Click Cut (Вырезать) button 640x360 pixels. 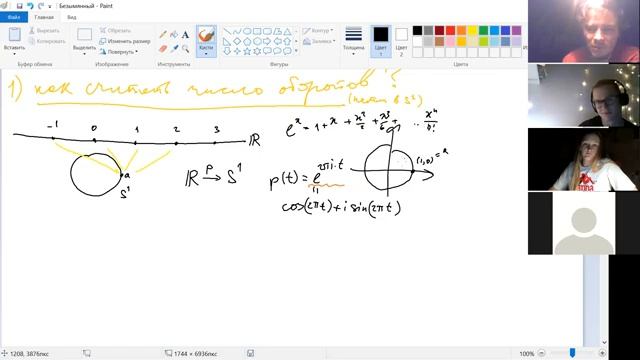click(44, 31)
